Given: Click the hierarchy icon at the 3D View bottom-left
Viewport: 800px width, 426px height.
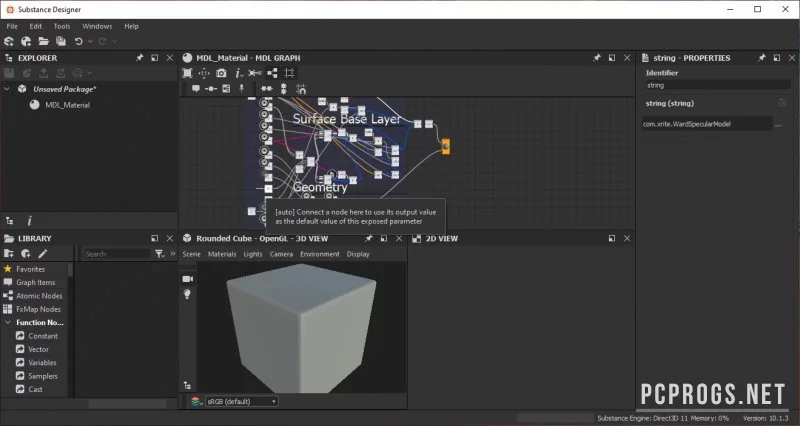Looking at the screenshot, I should click(x=187, y=385).
